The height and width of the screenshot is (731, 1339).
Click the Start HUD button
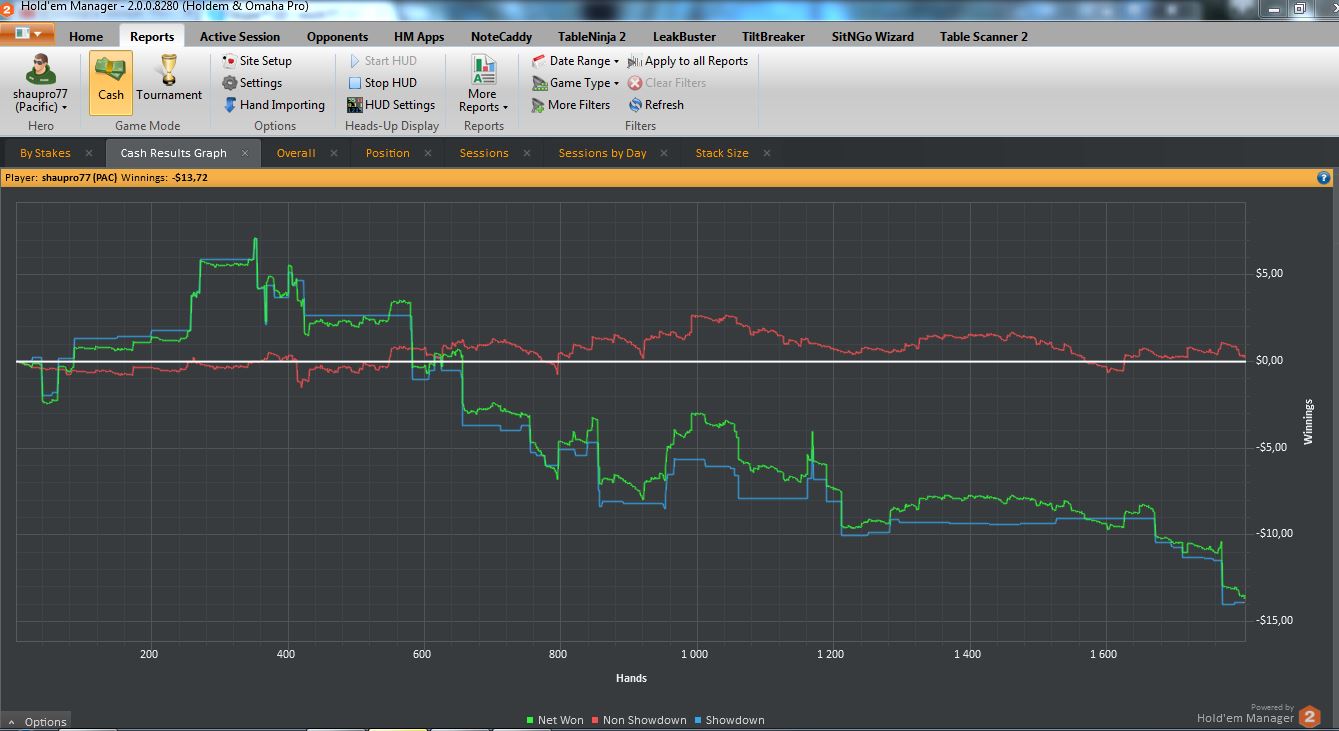(382, 61)
